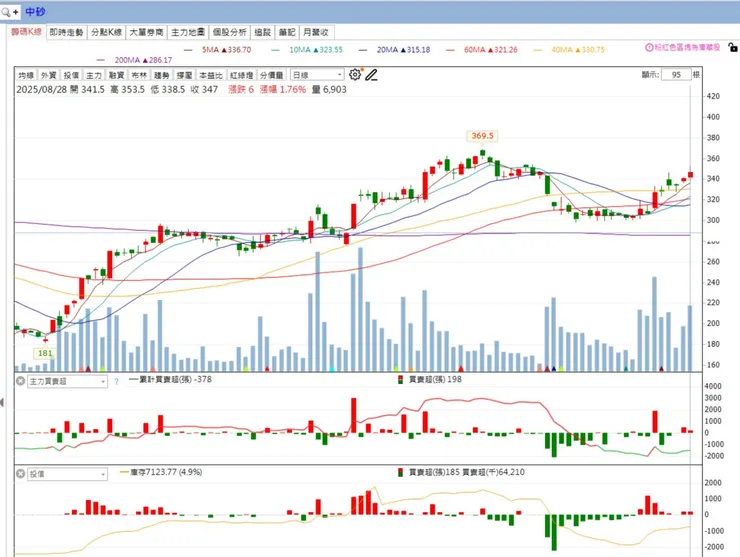Switch to the 個股分析 tab
The width and height of the screenshot is (740, 557).
229,32
